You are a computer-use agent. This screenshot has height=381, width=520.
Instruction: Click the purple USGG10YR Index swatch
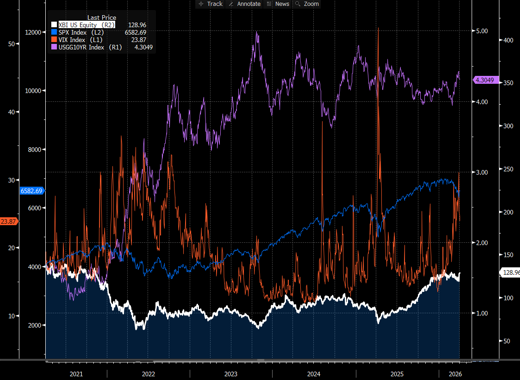[x=54, y=47]
